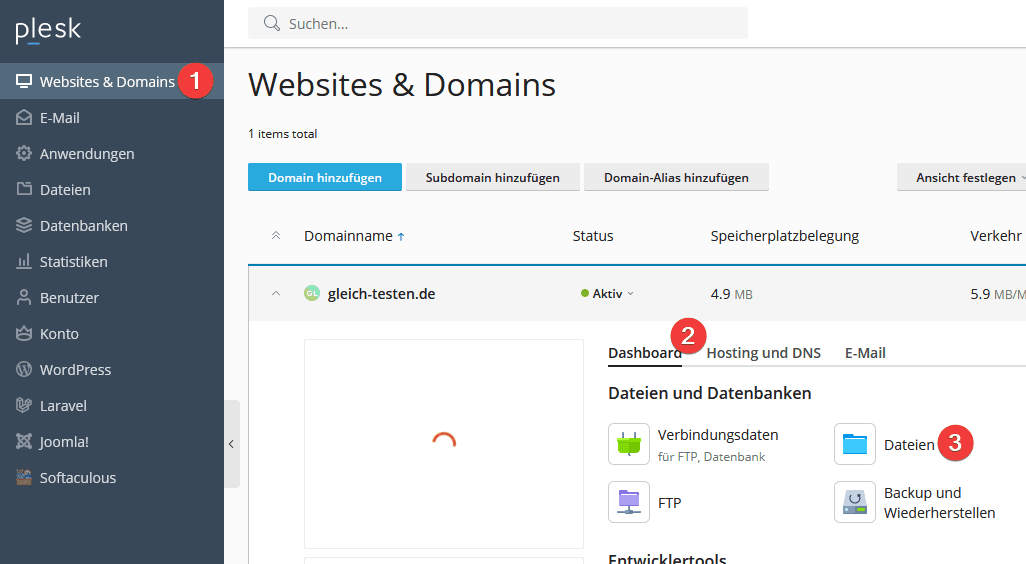This screenshot has width=1026, height=564.
Task: Click the Subdomain hinzufügen button
Action: click(492, 178)
